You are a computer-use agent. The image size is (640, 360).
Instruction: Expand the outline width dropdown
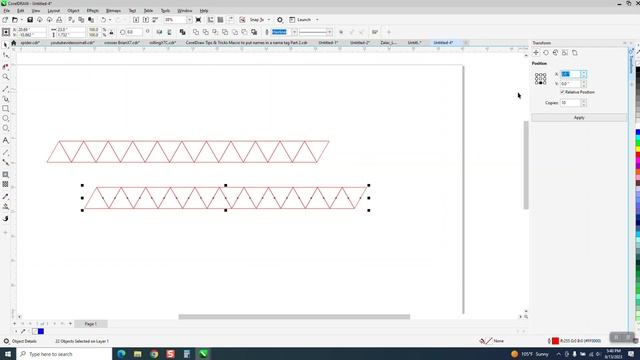pos(294,32)
